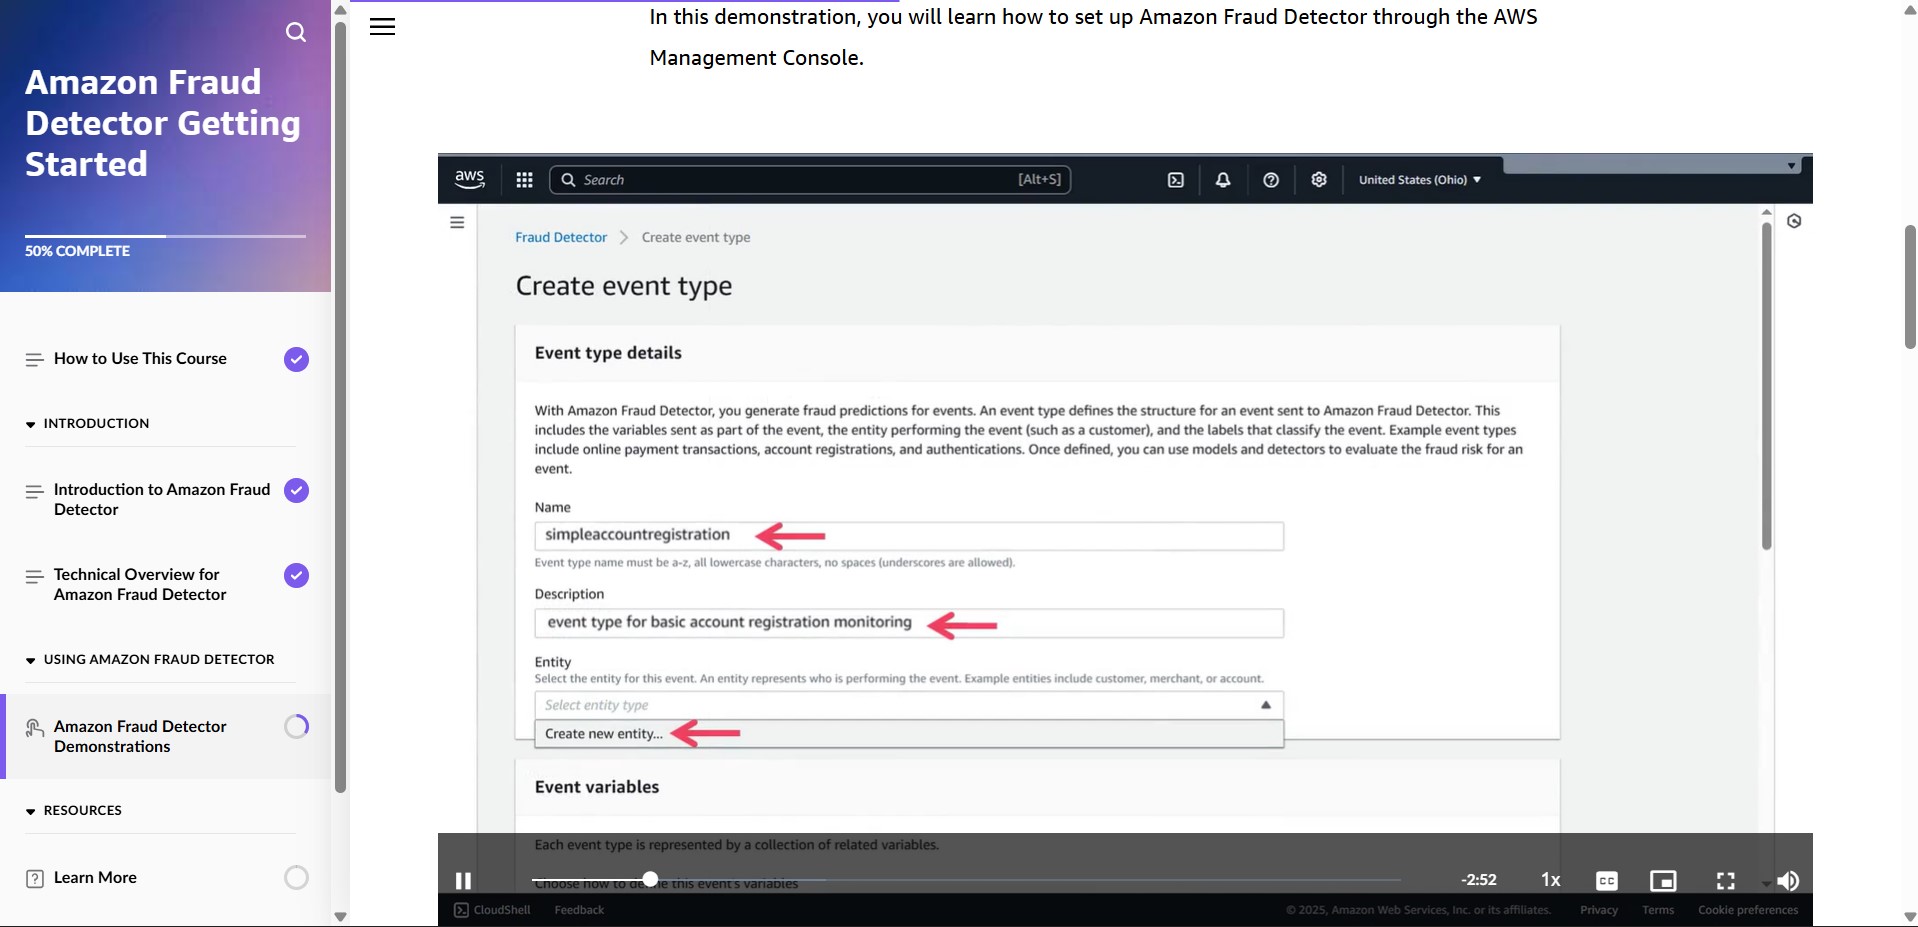The height and width of the screenshot is (927, 1918).
Task: Open the course search magnifying glass
Action: point(296,32)
